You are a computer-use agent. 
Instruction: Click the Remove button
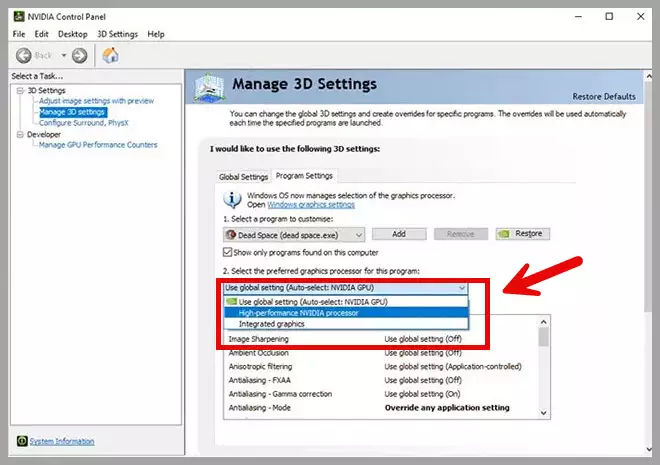coord(460,234)
